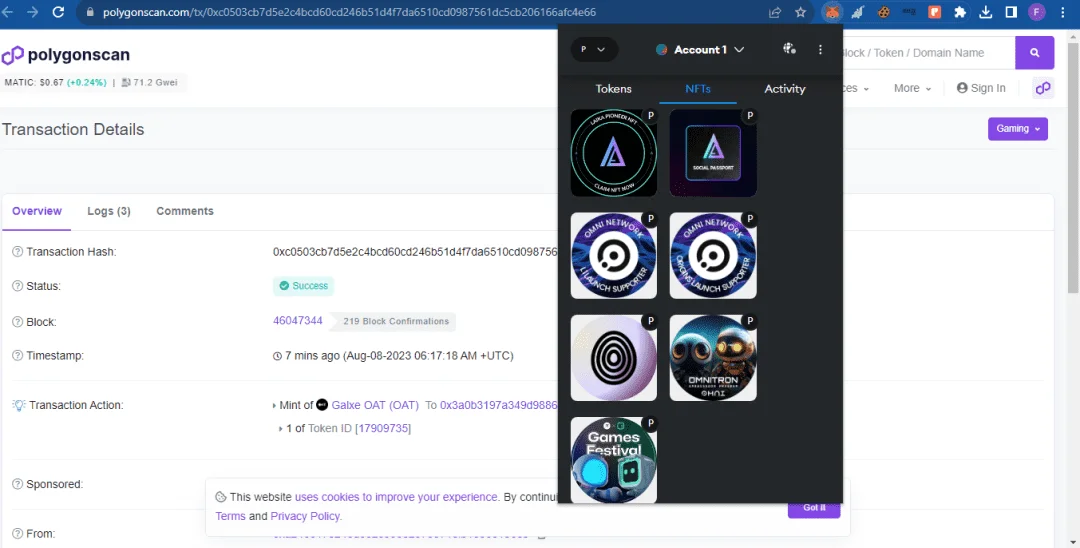
Task: Click the orange extension icon in toolbar
Action: (934, 12)
